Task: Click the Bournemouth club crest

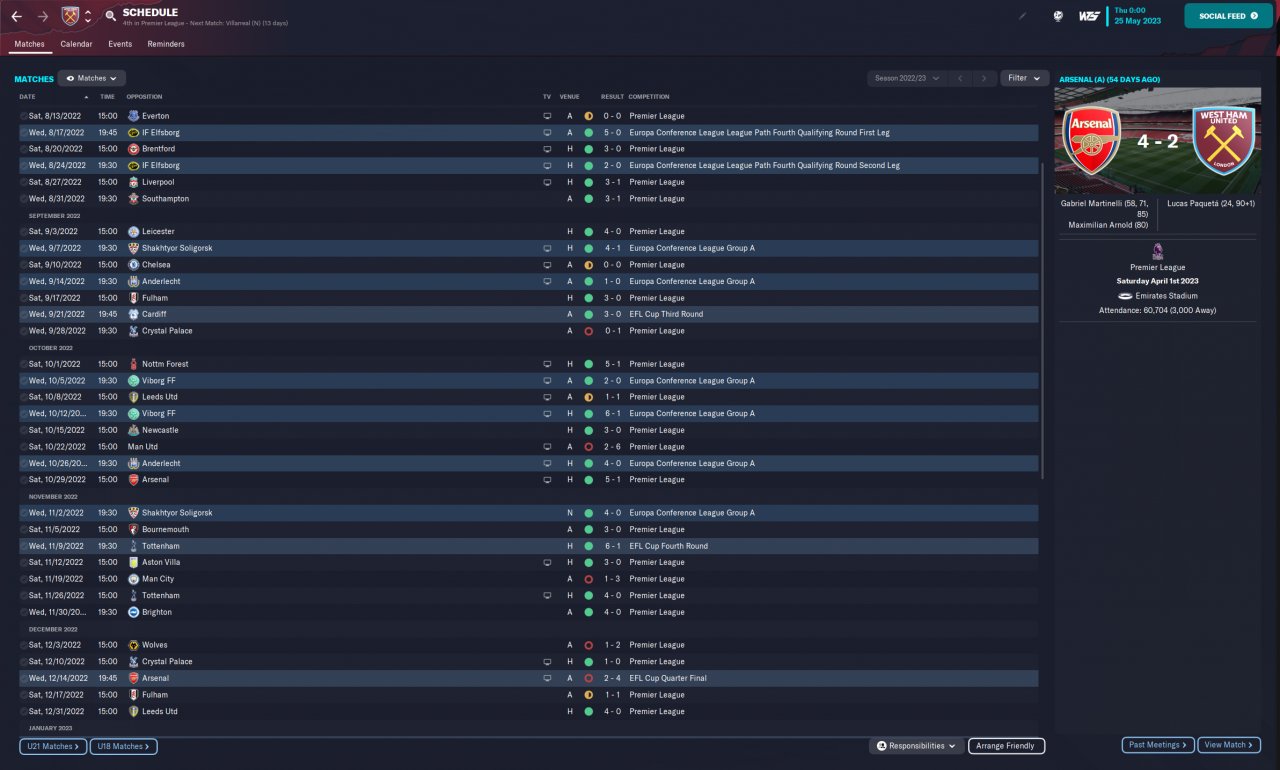Action: [133, 529]
